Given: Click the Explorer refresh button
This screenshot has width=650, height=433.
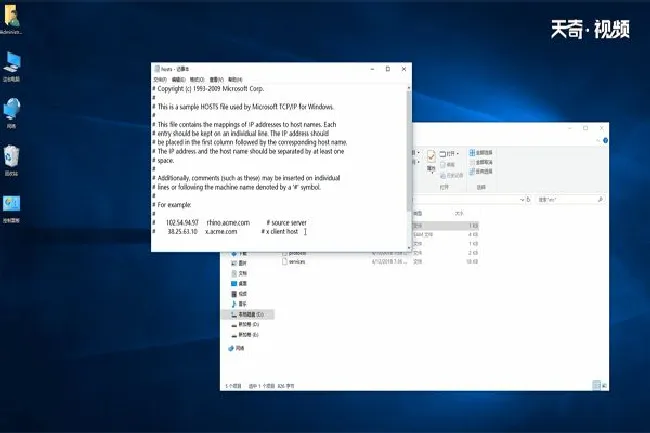Looking at the screenshot, I should [529, 200].
